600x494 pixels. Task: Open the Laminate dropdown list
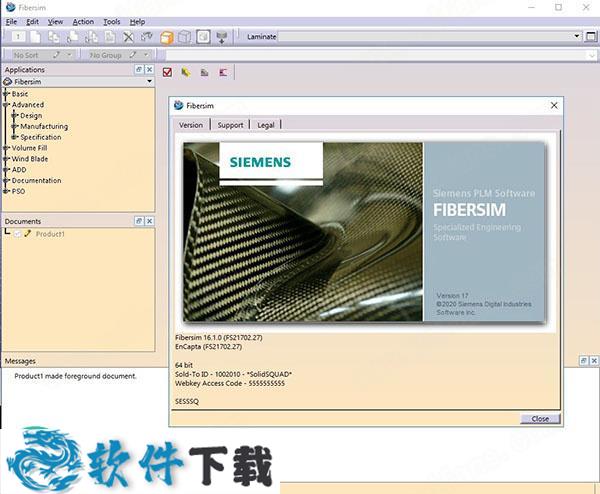coord(577,36)
